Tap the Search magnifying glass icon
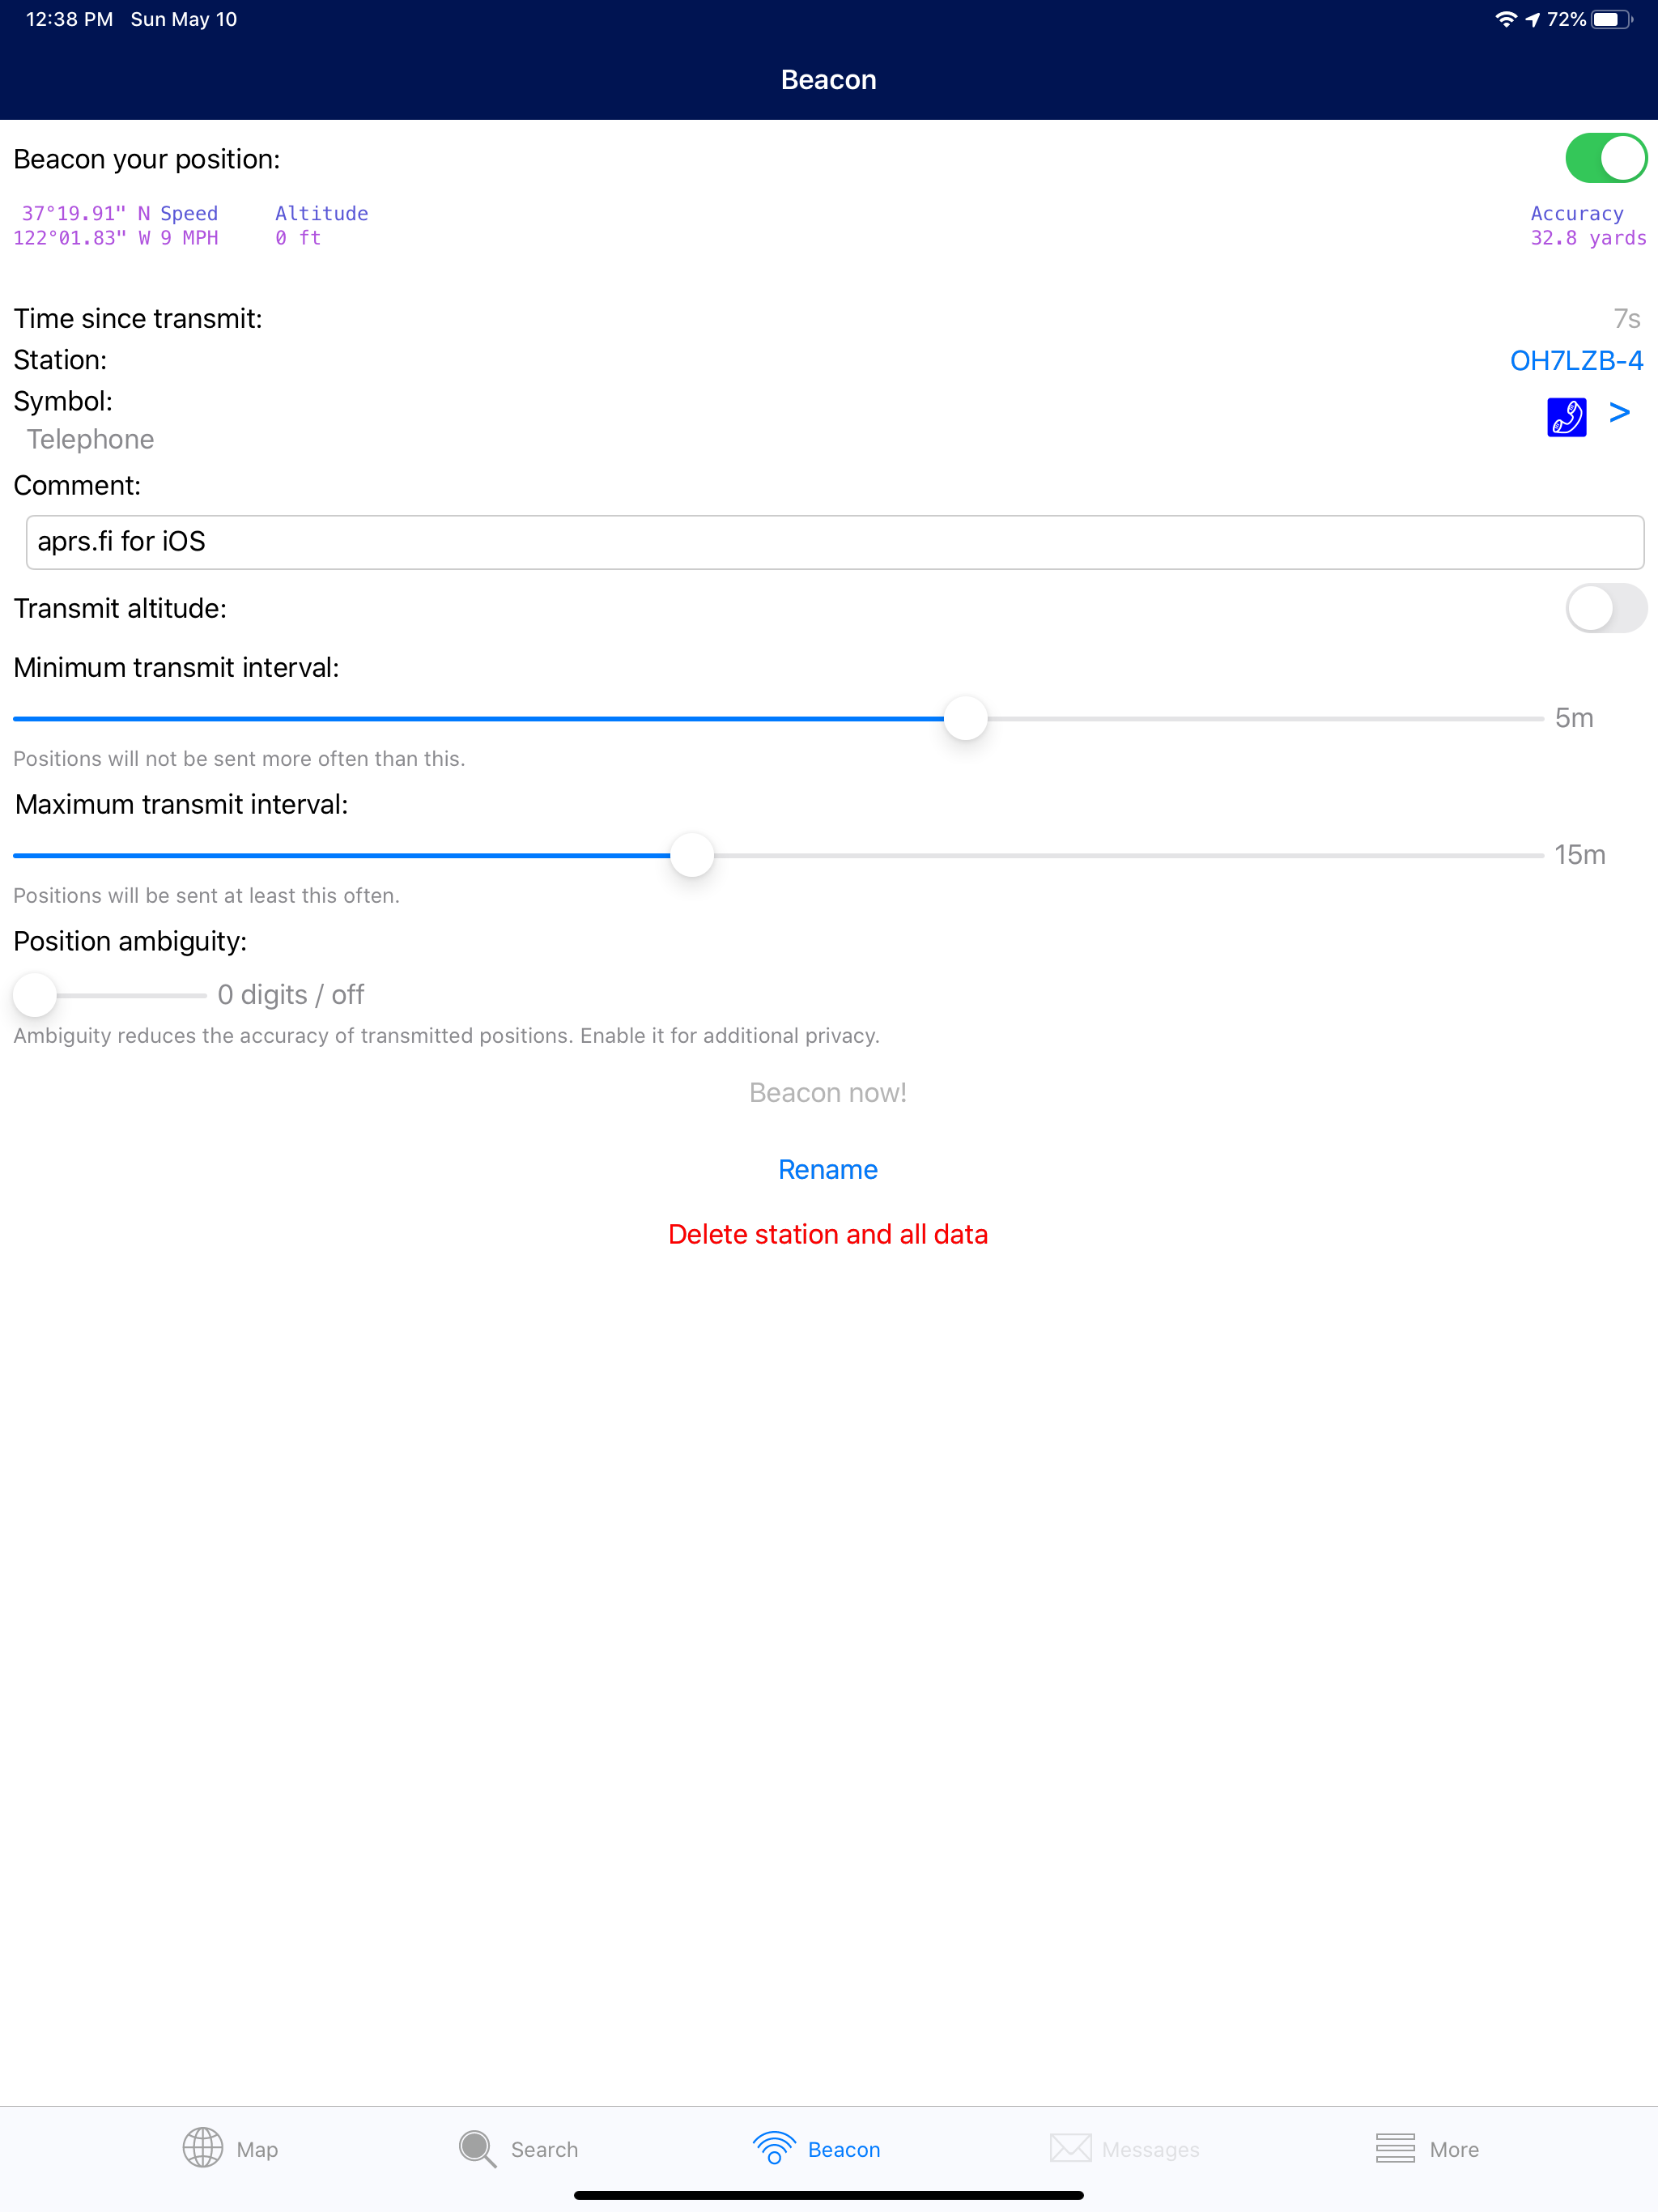 (477, 2148)
